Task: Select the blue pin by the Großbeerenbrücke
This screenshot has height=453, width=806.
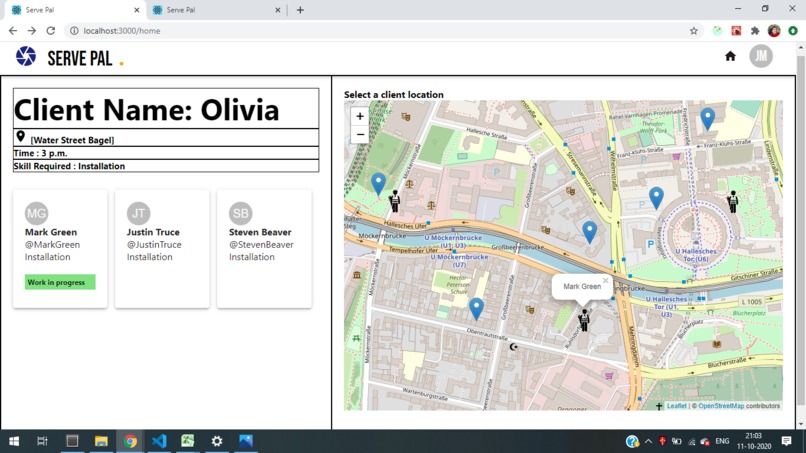Action: (590, 232)
